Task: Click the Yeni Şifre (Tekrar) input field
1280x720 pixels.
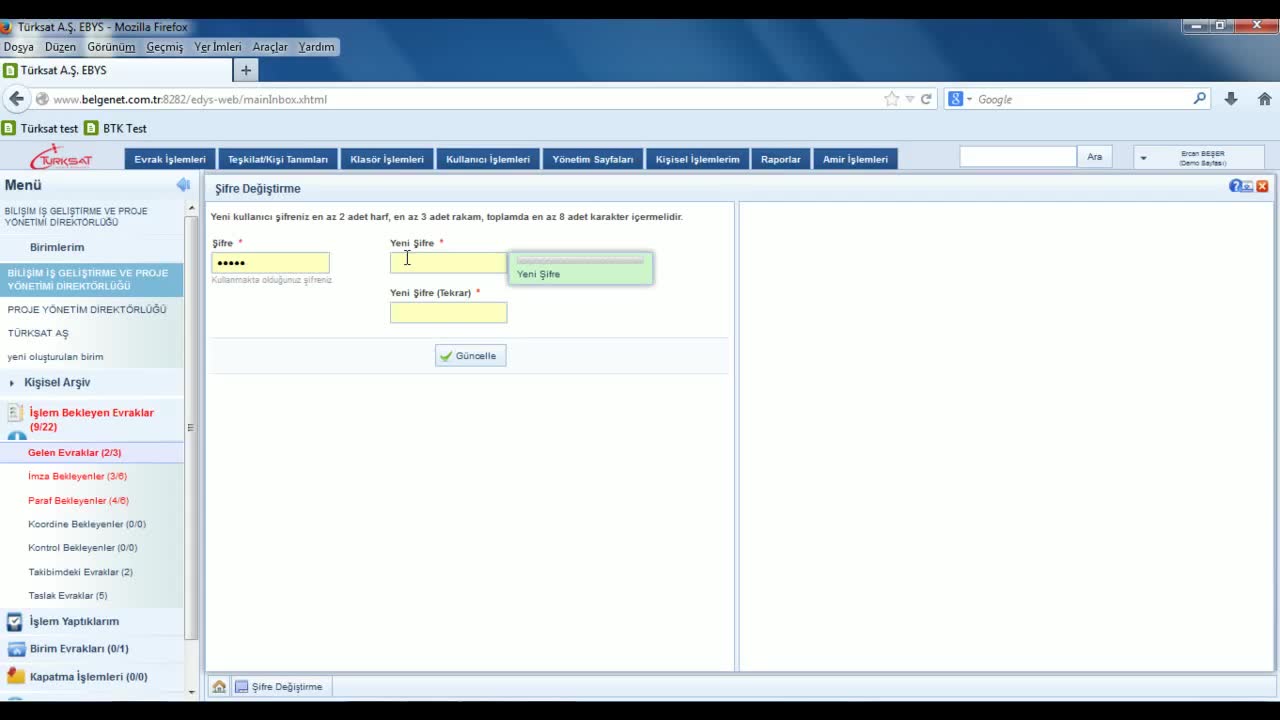Action: (x=448, y=313)
